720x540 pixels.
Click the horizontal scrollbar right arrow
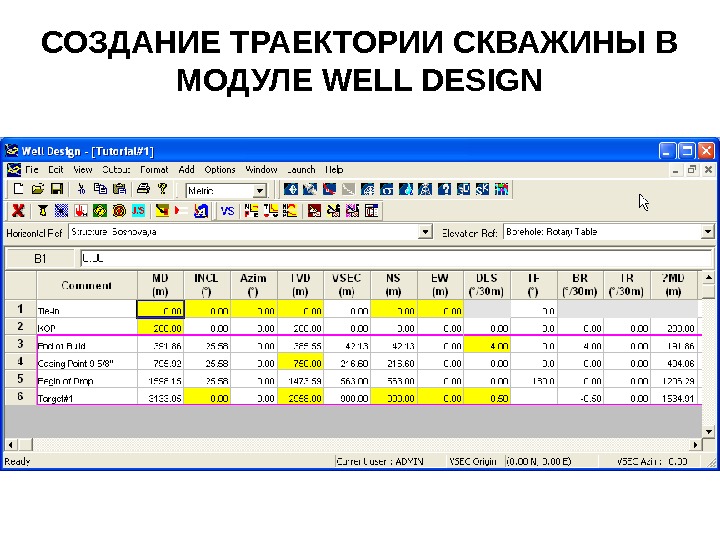[x=696, y=444]
